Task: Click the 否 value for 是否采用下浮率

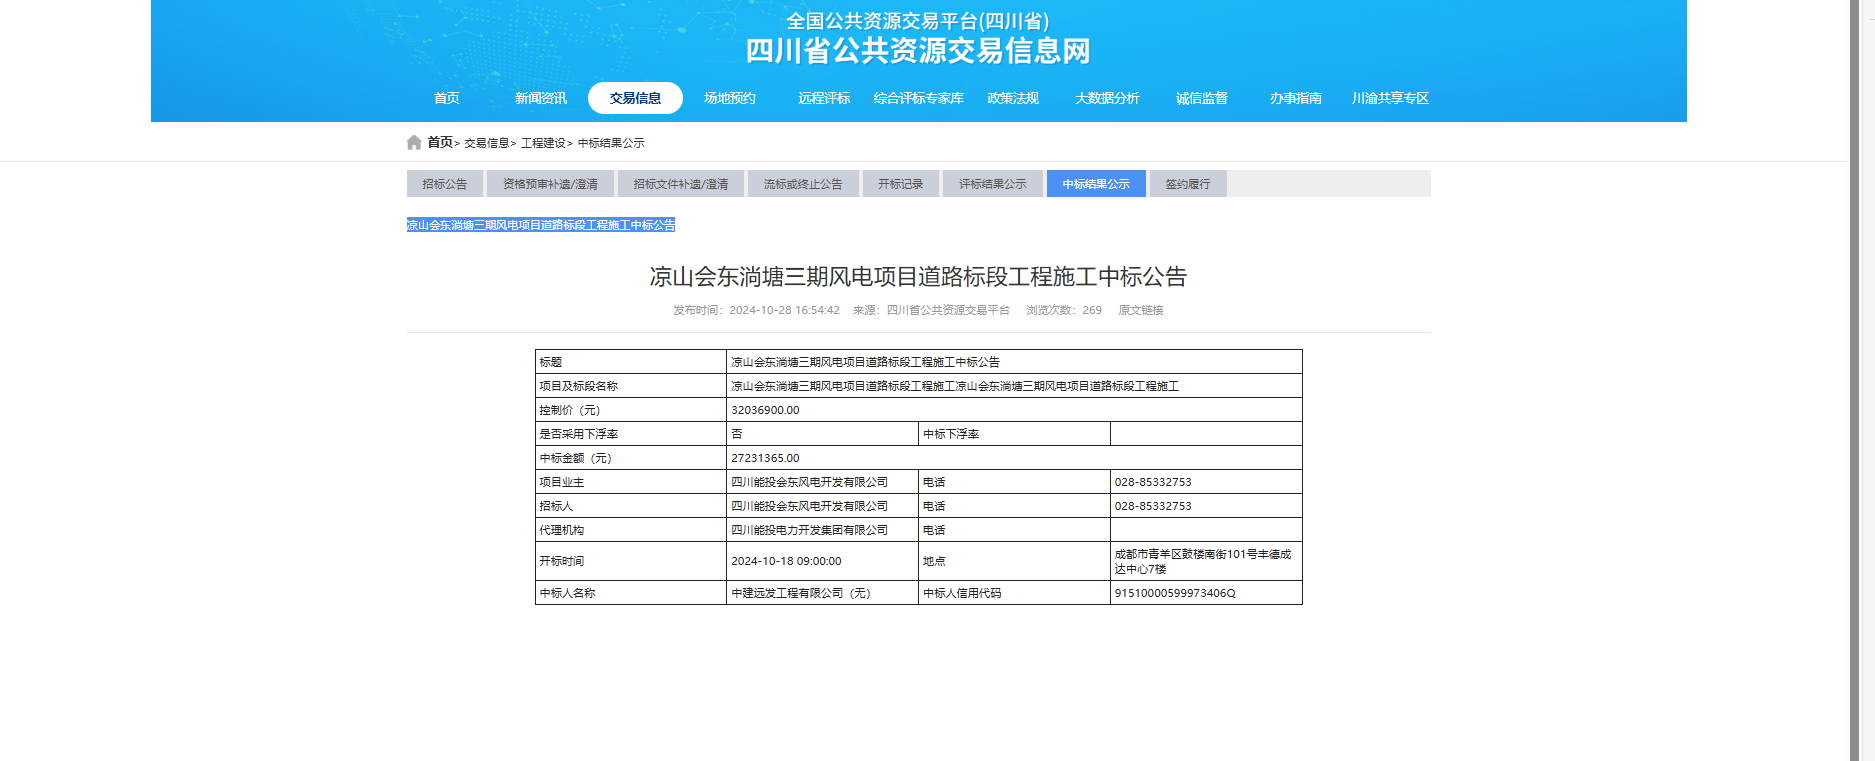Action: tap(737, 434)
